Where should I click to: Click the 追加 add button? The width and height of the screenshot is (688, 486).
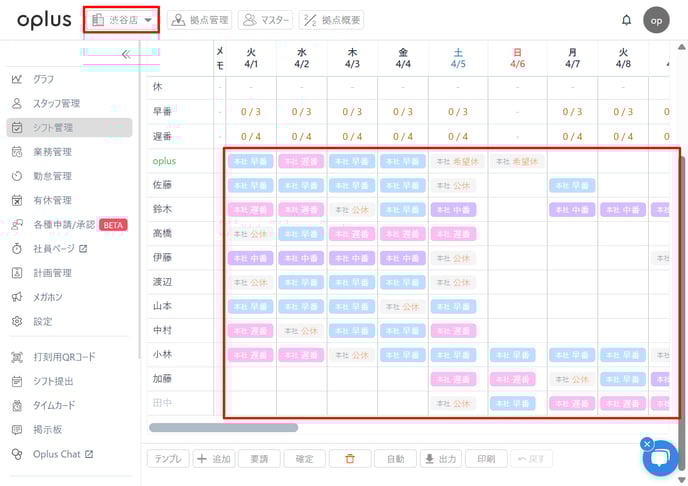coord(214,459)
